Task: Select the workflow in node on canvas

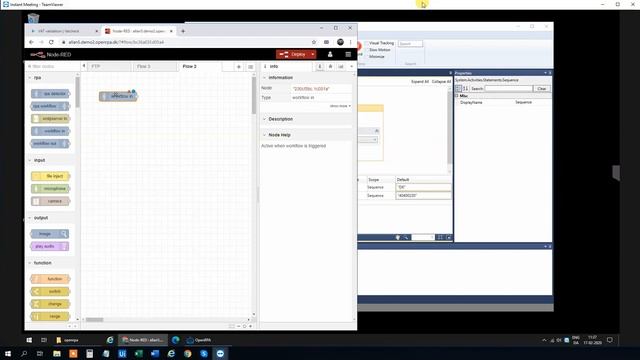Action: click(118, 96)
